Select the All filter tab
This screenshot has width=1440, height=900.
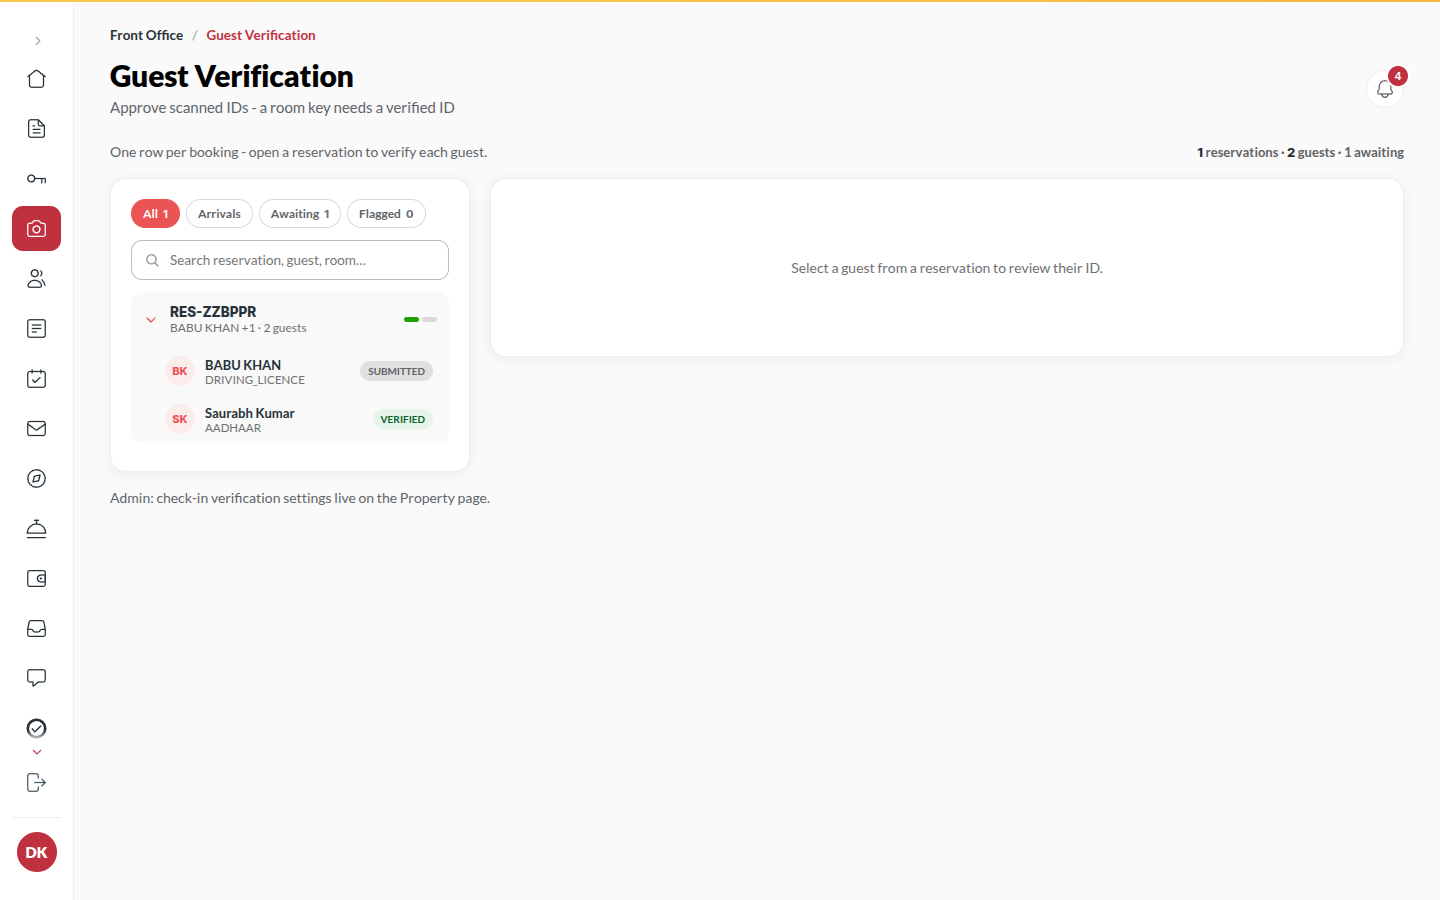155,214
